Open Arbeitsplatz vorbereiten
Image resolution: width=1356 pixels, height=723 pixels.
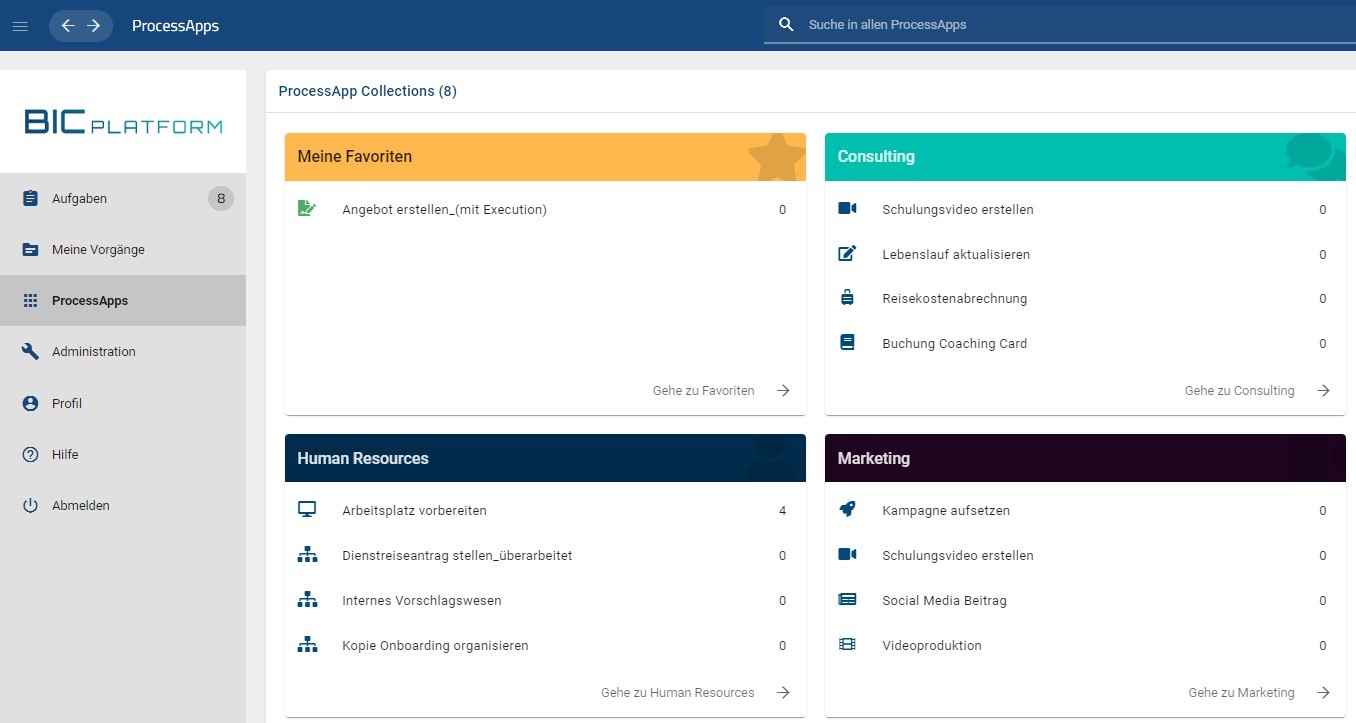tap(414, 511)
